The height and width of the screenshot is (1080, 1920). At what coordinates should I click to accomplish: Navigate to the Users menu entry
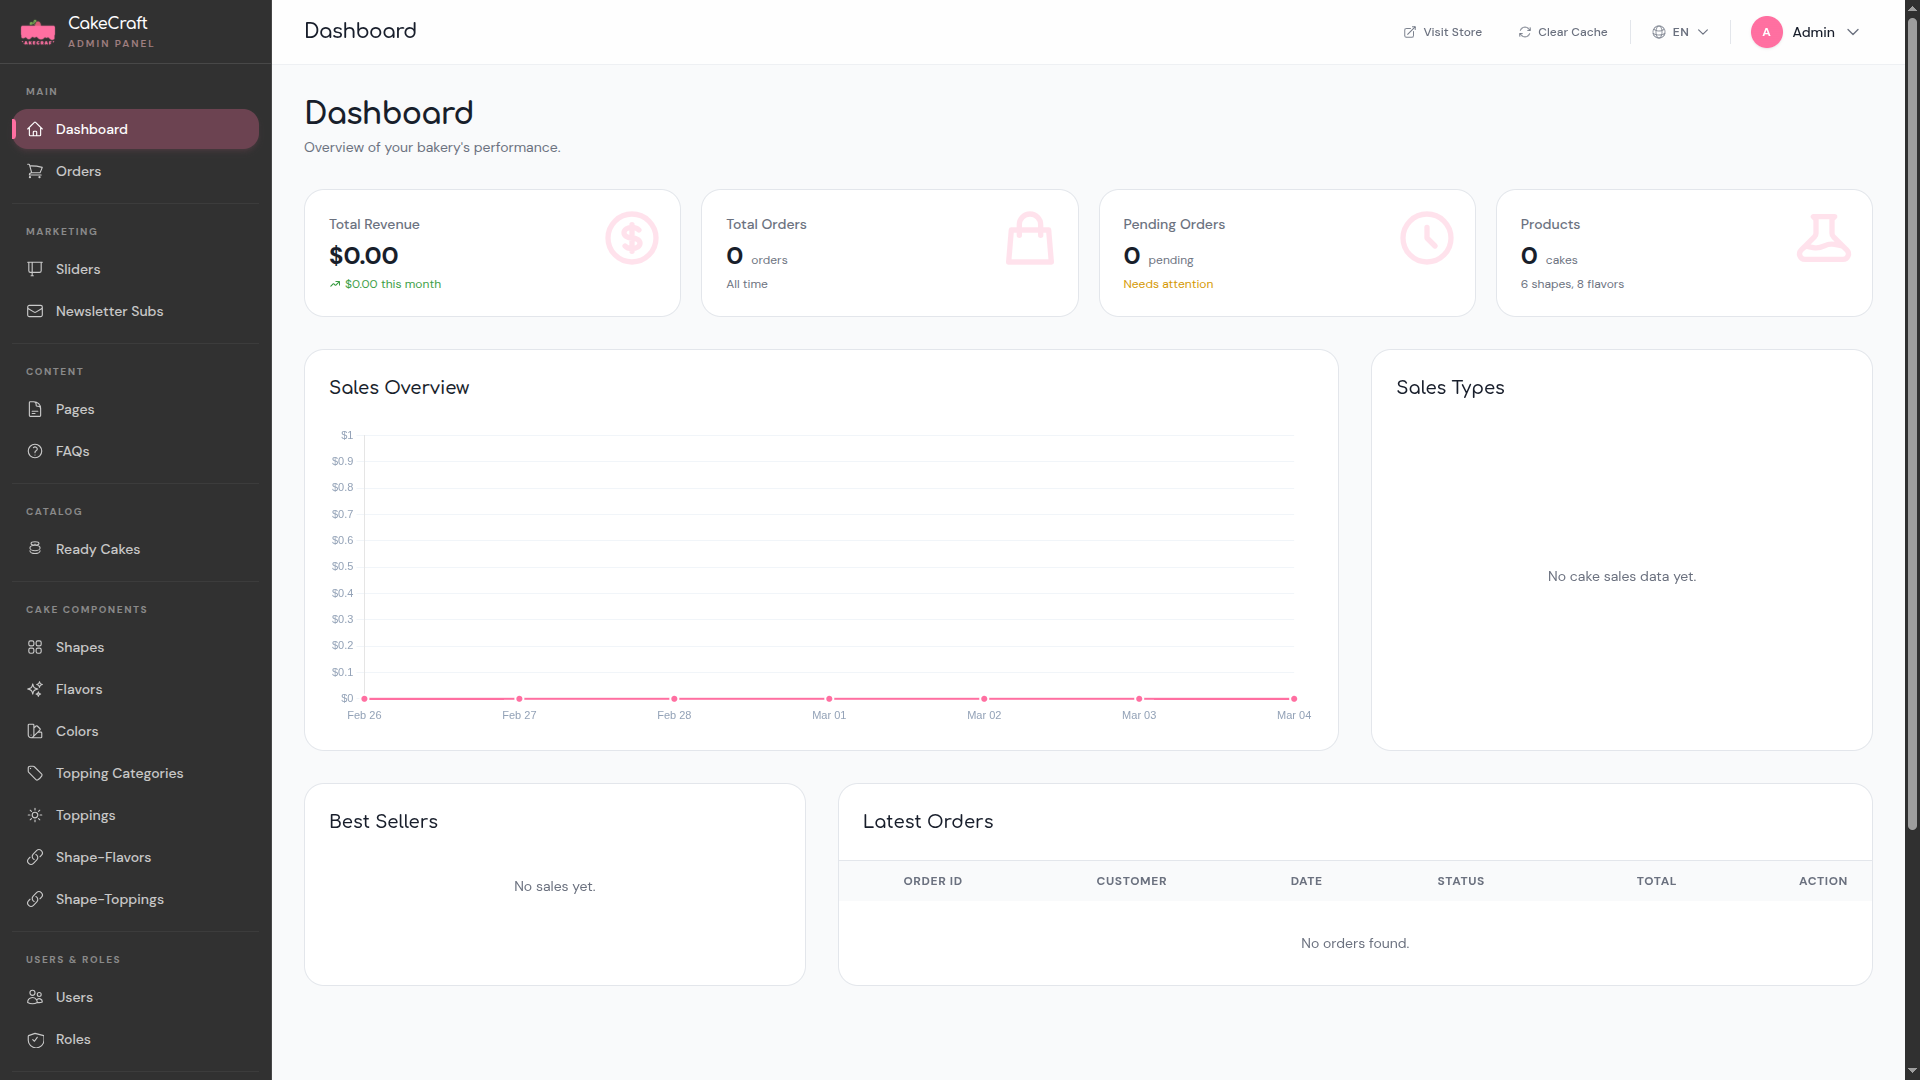point(73,997)
